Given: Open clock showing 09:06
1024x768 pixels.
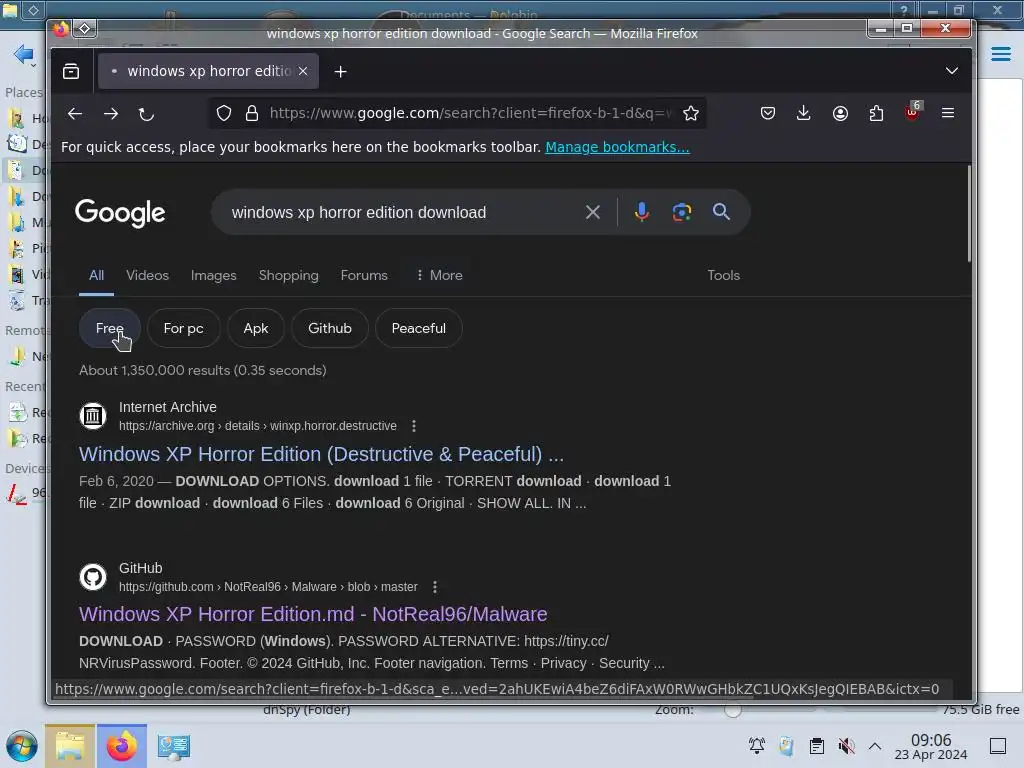Looking at the screenshot, I should pyautogui.click(x=931, y=746).
